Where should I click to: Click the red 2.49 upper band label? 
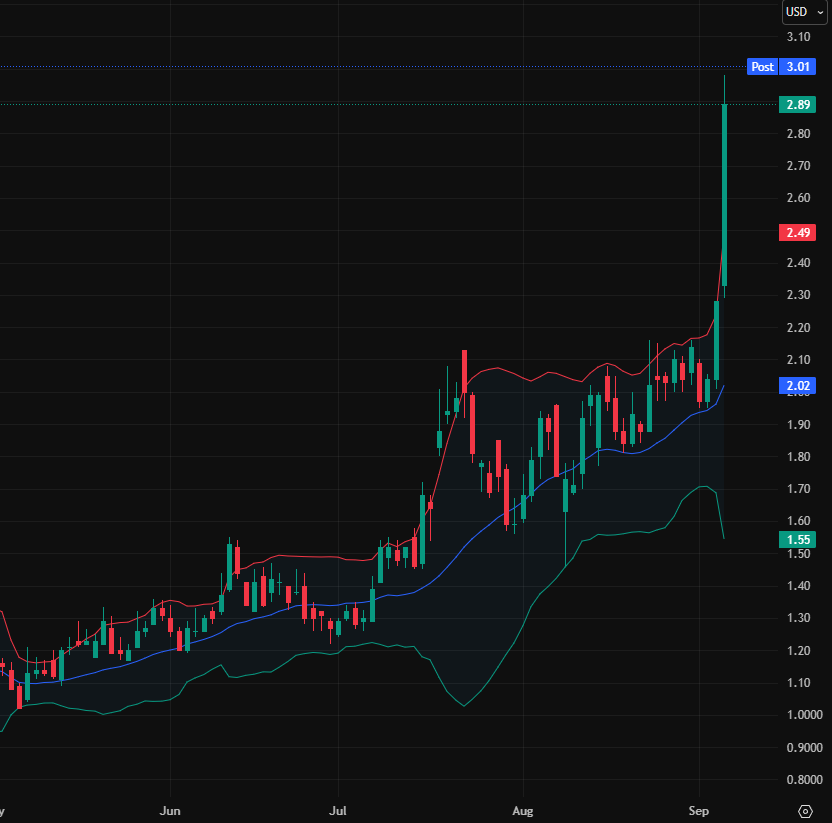tap(798, 232)
